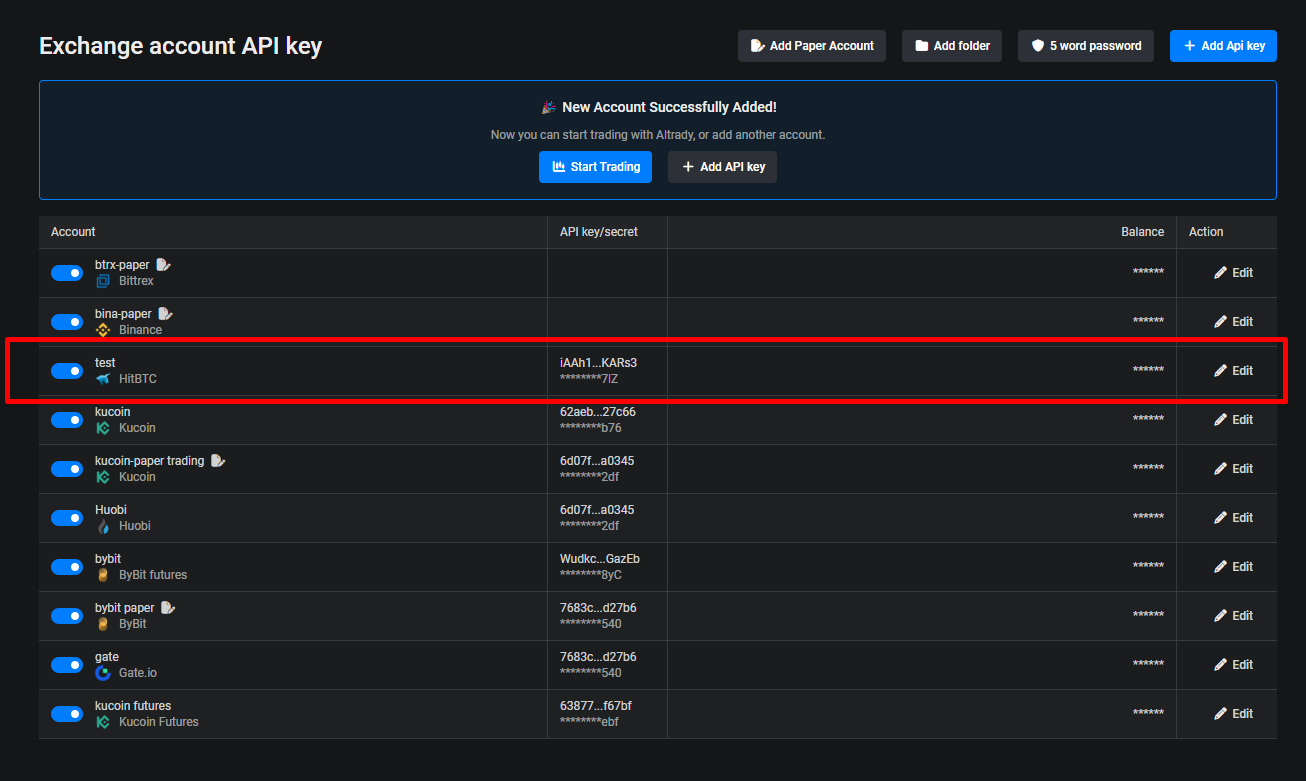The height and width of the screenshot is (781, 1306).
Task: Edit the bybit futures account
Action: click(x=1233, y=567)
